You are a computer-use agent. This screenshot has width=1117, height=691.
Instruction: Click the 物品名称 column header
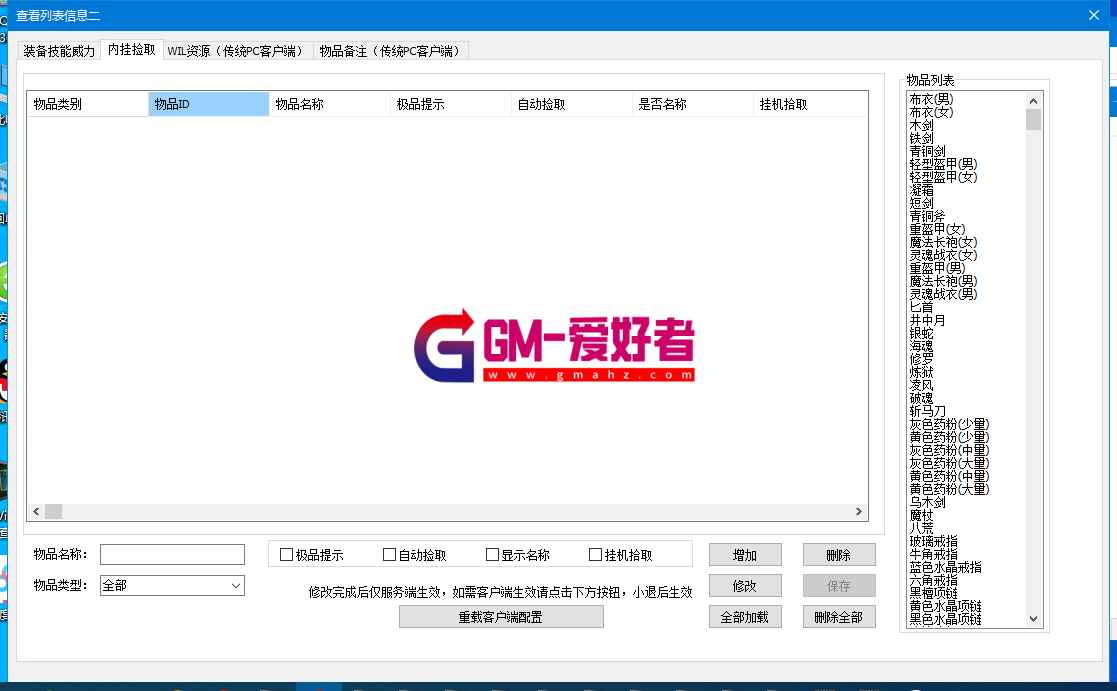[x=330, y=104]
